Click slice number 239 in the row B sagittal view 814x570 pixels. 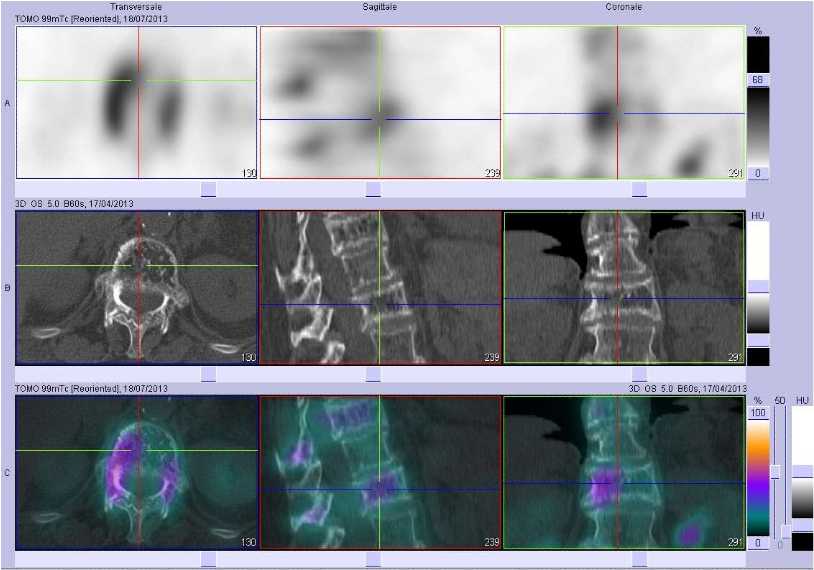tap(492, 358)
